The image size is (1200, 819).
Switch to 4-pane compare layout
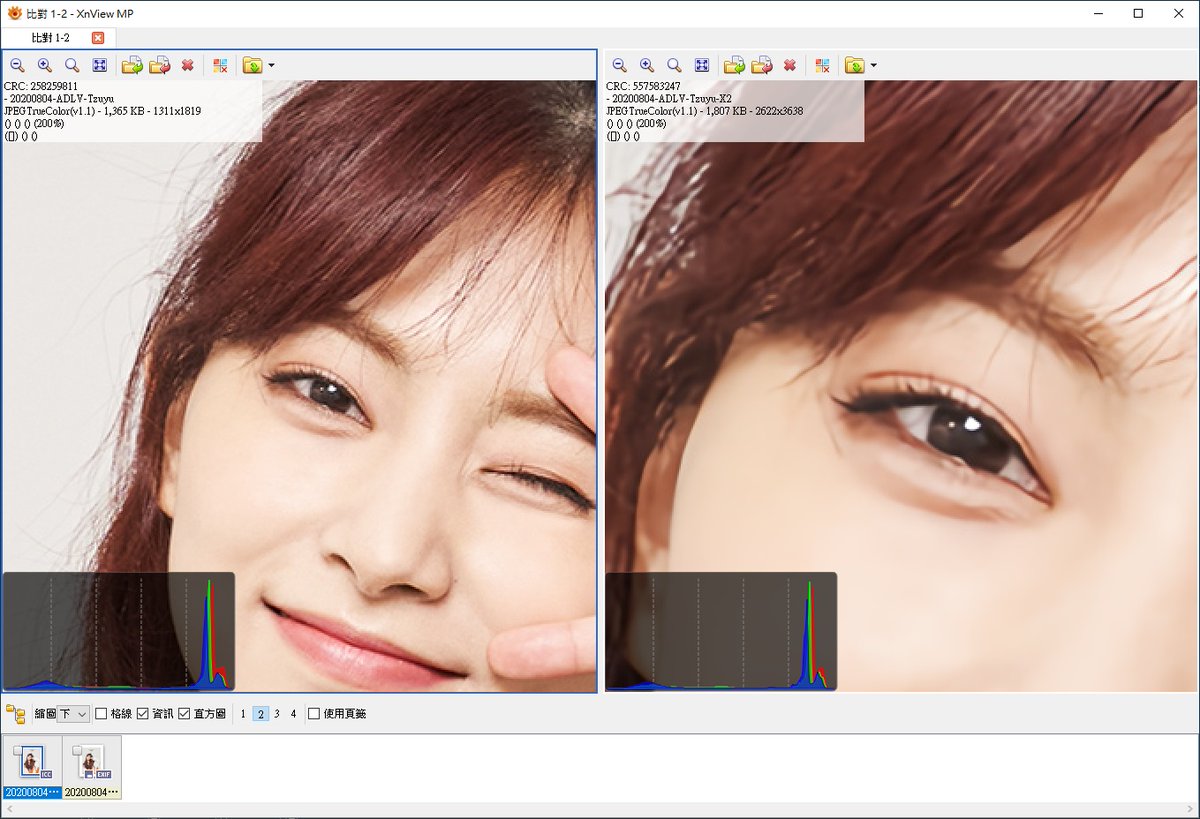(294, 714)
